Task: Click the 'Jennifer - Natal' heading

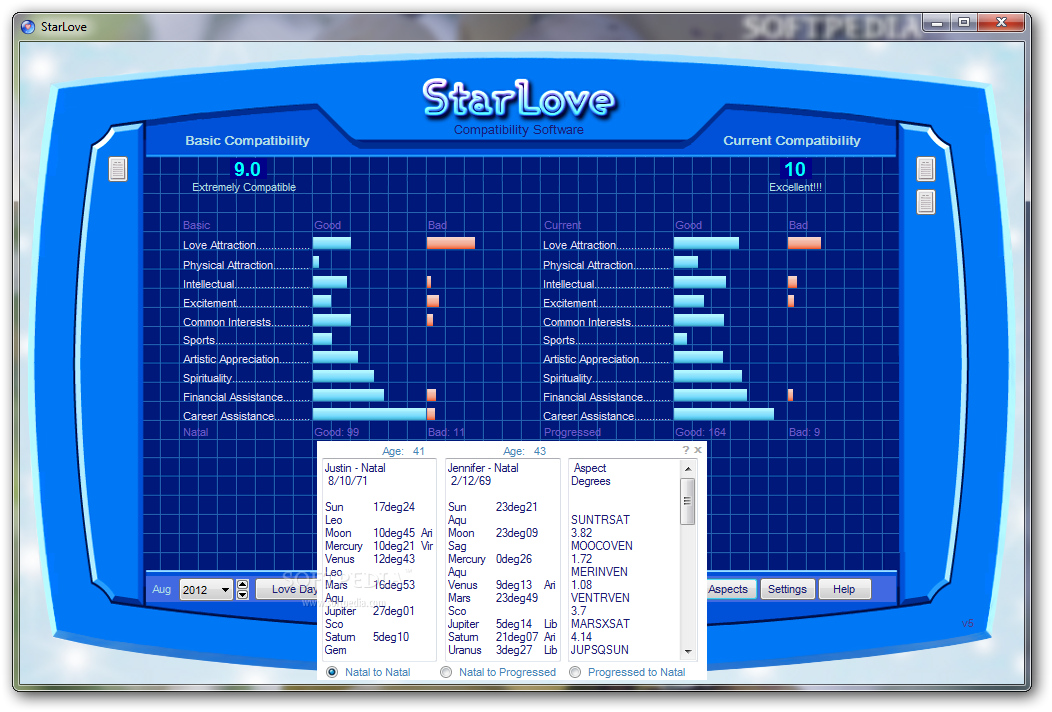Action: 483,468
